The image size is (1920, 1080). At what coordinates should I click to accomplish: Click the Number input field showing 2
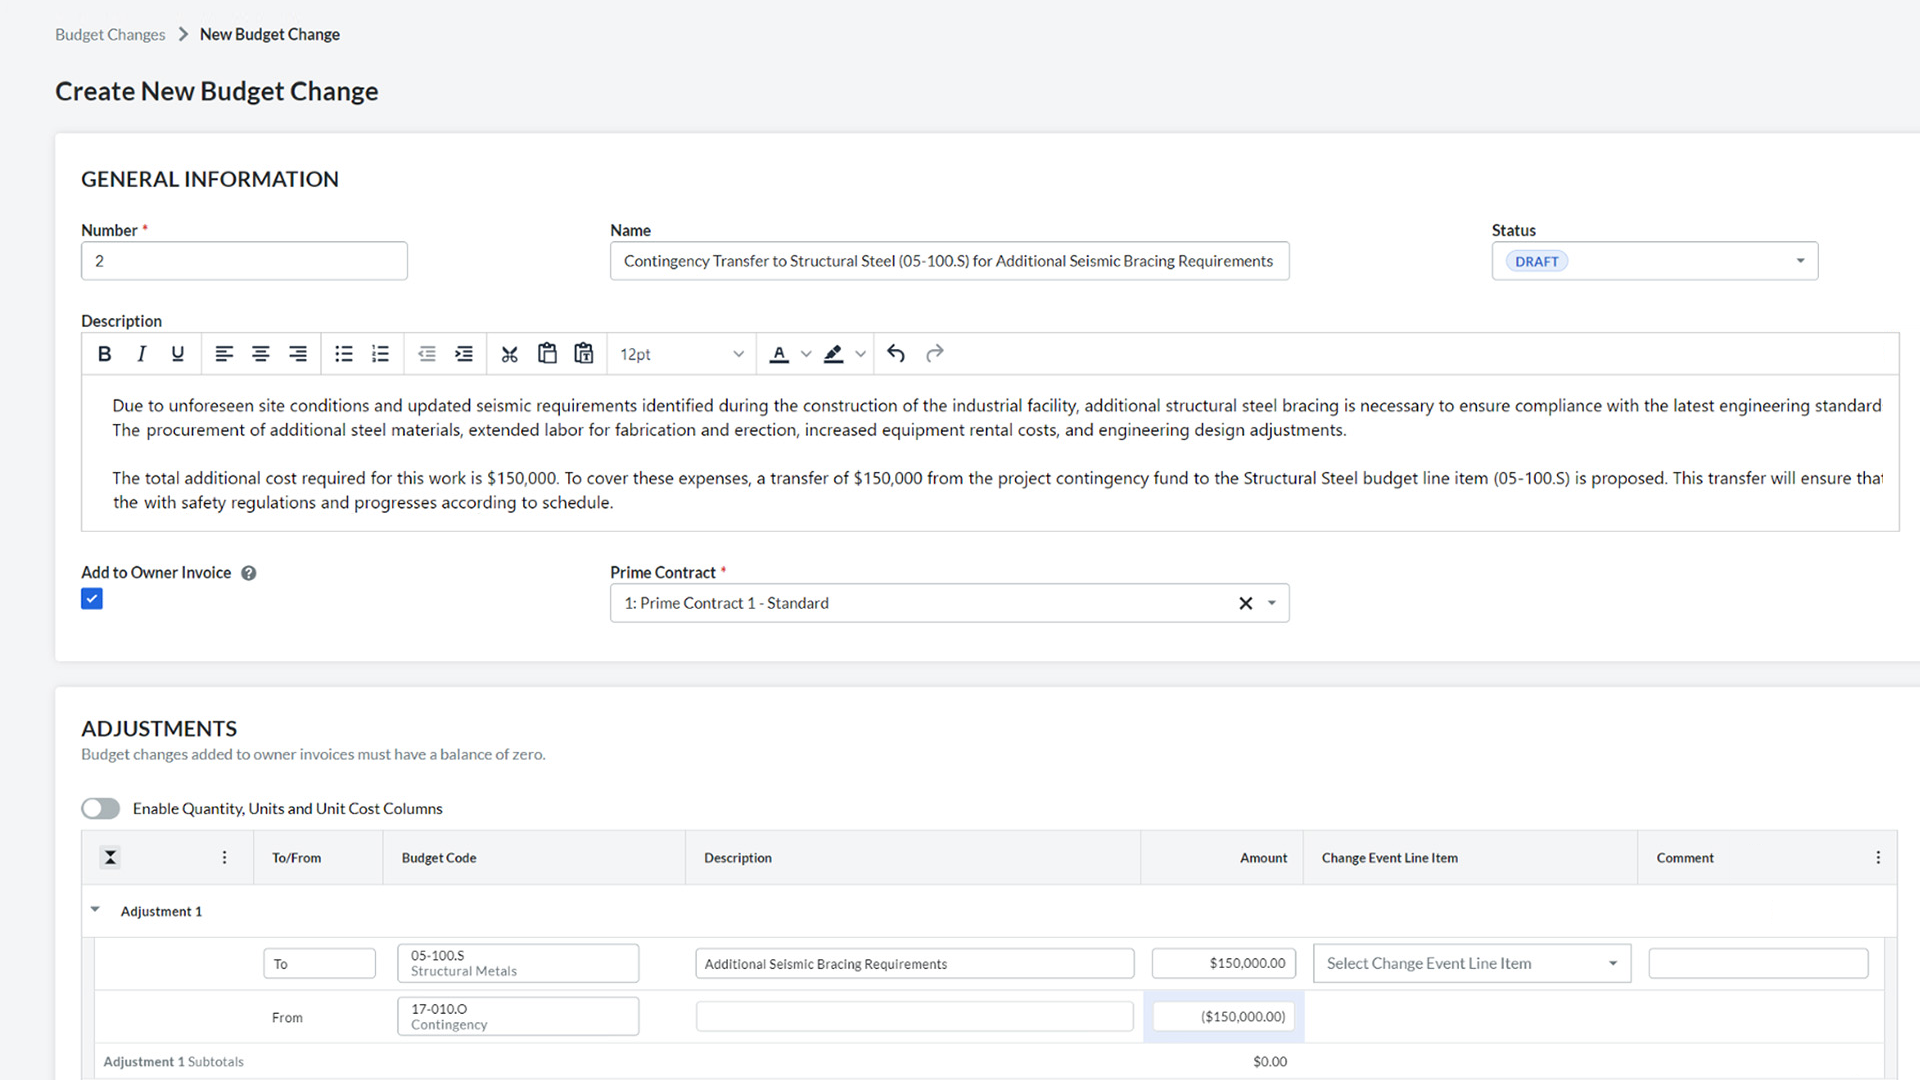244,260
